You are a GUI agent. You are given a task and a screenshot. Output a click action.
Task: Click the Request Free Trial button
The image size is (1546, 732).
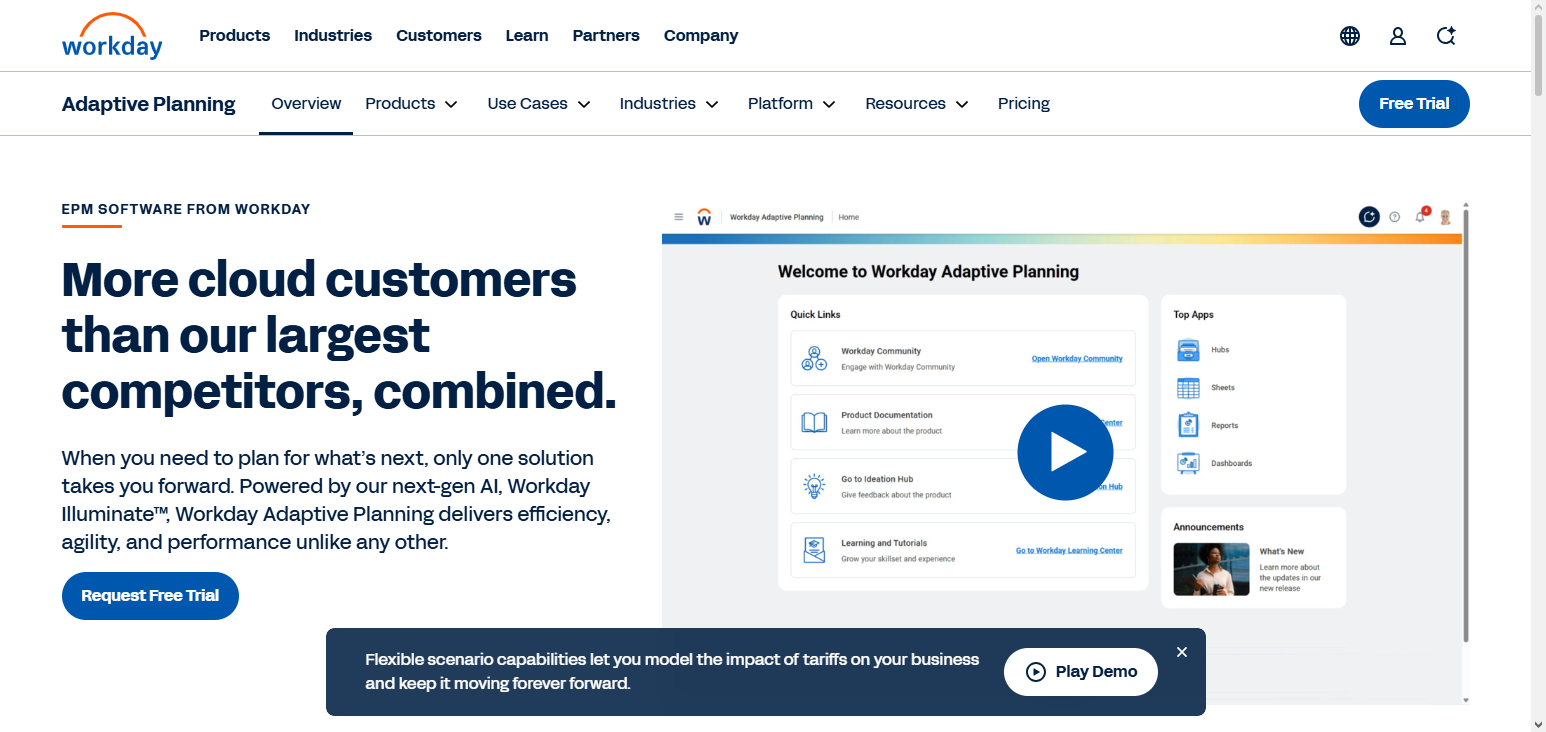click(150, 595)
